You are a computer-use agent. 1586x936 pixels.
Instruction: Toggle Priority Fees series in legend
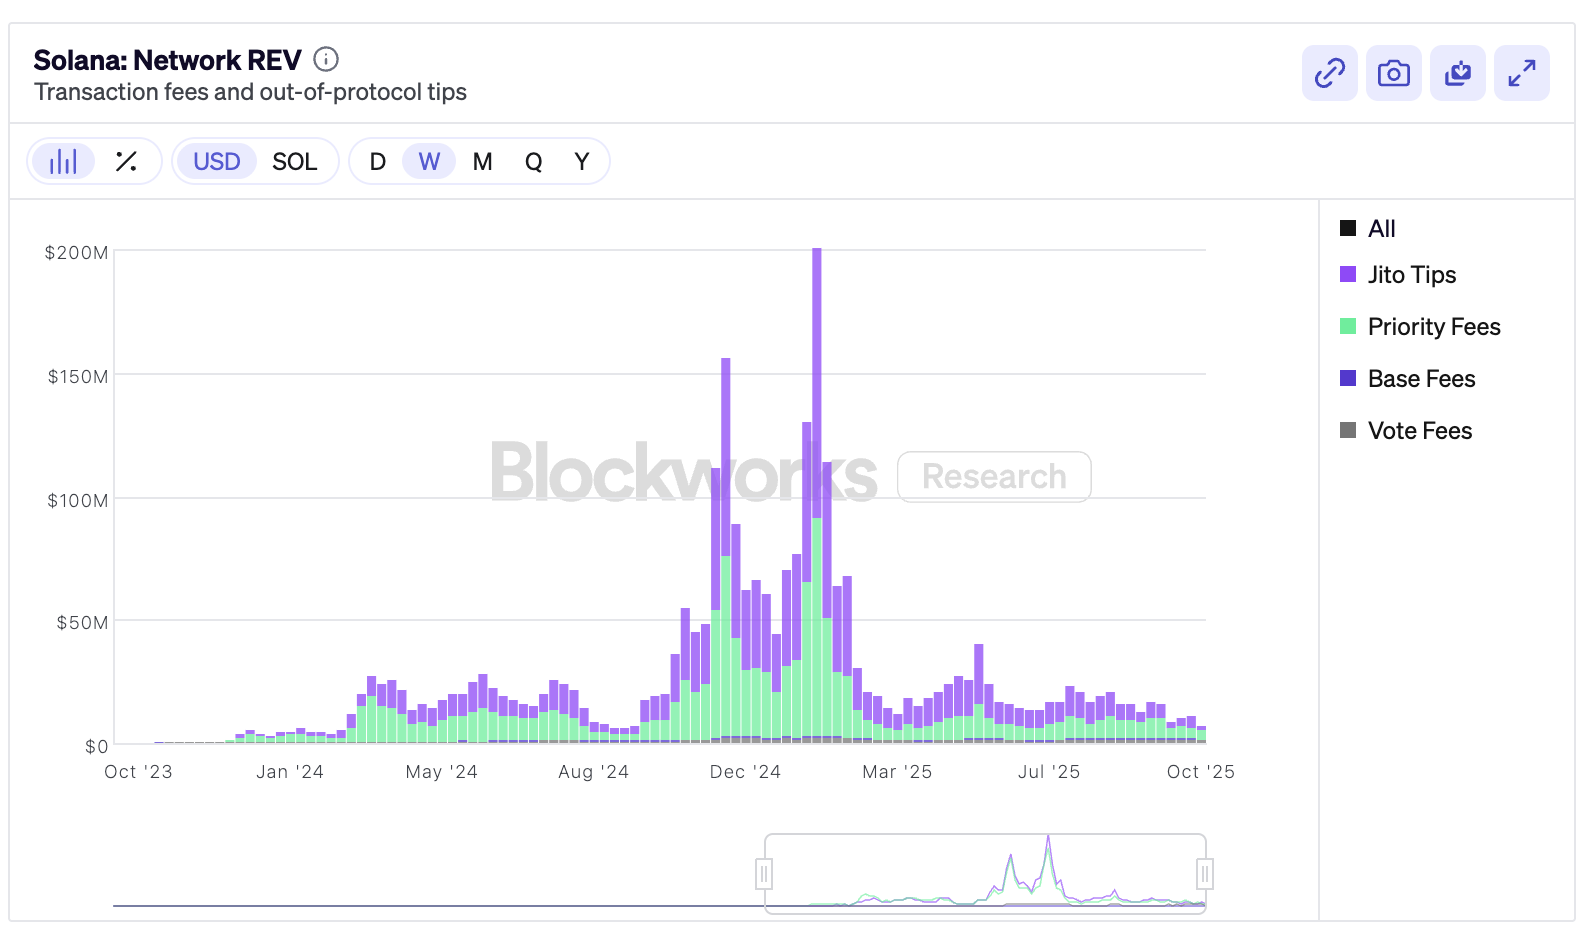pos(1433,327)
